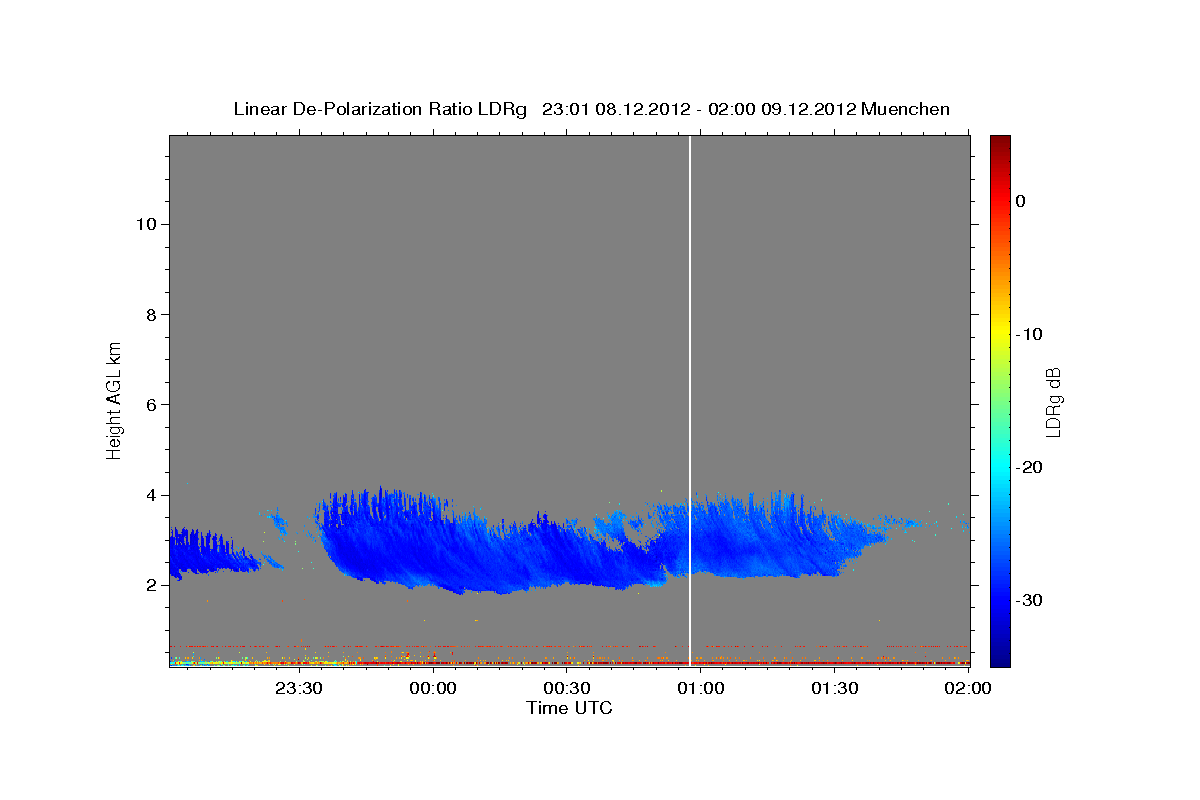Click the height tick label '4'
Viewport: 1200px width, 800px height.
click(x=150, y=495)
